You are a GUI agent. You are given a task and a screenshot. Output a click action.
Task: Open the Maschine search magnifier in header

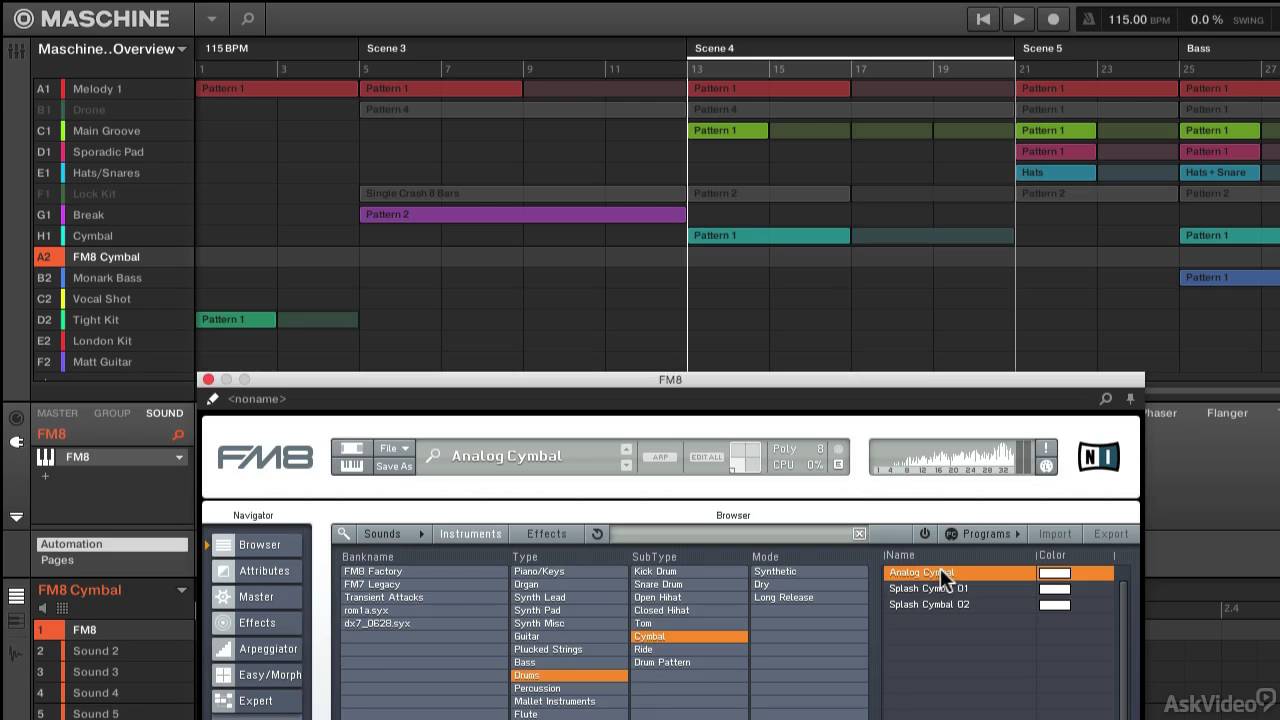pos(248,18)
